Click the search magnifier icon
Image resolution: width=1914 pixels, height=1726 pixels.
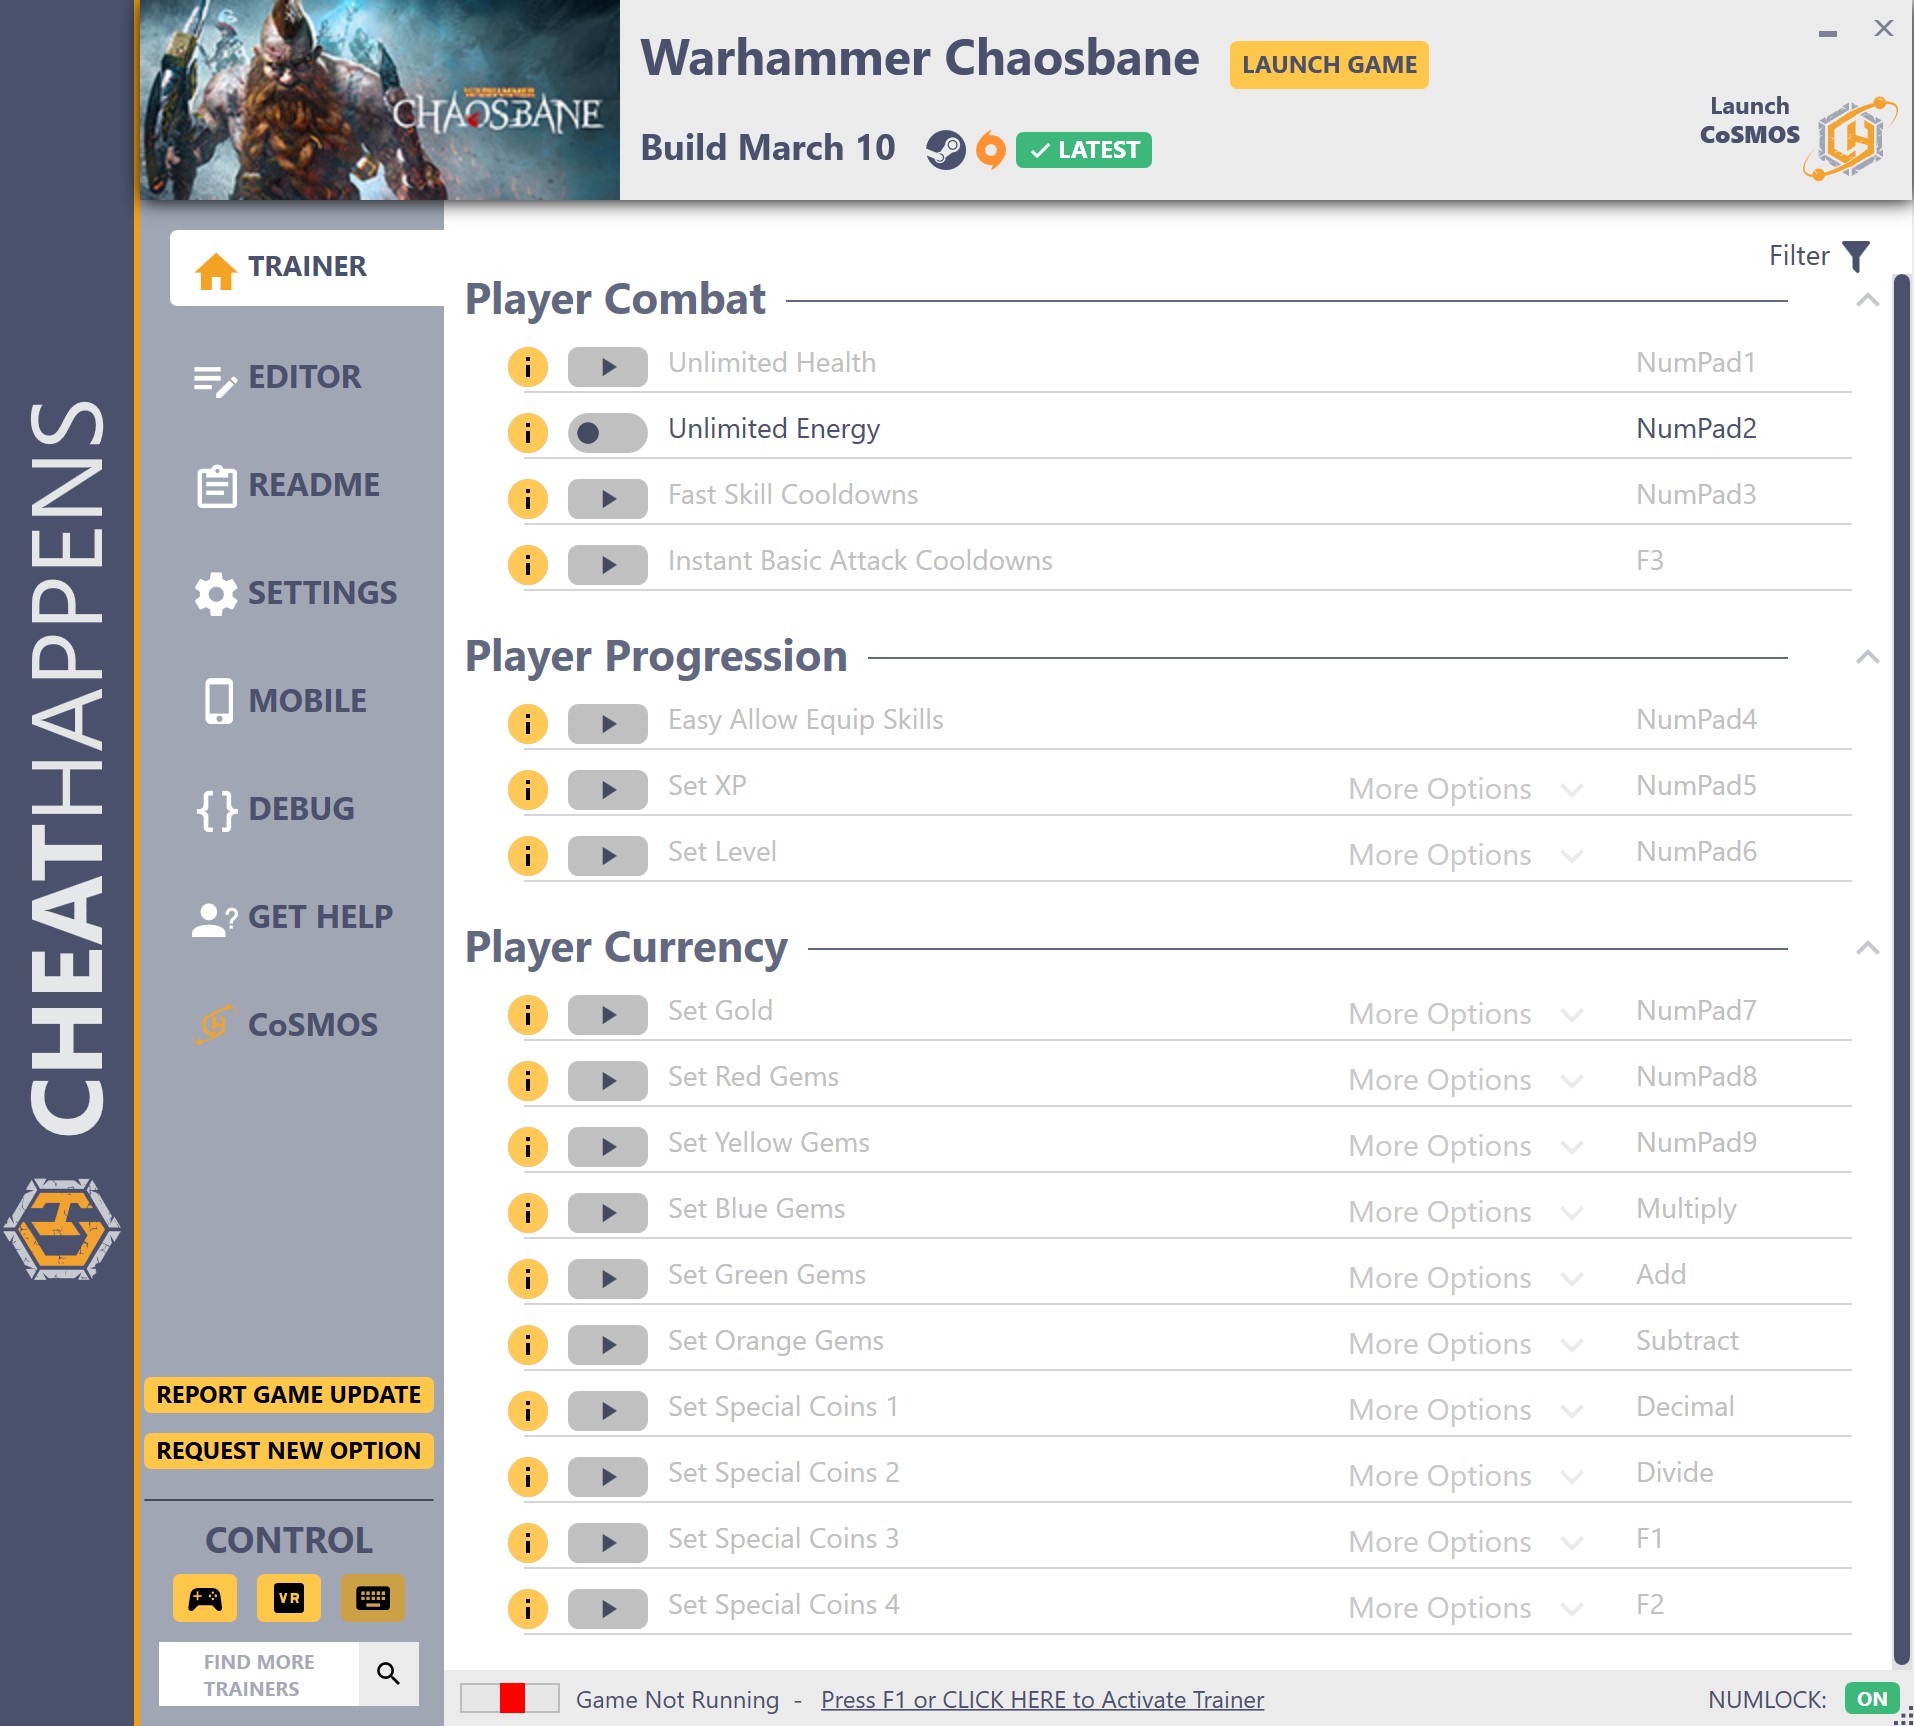point(389,1673)
